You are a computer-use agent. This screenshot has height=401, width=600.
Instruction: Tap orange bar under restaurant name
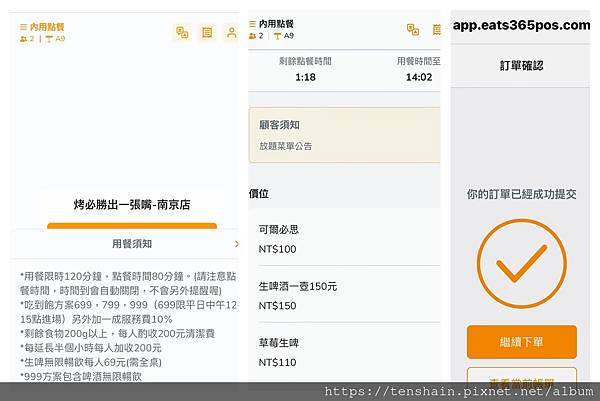click(132, 226)
